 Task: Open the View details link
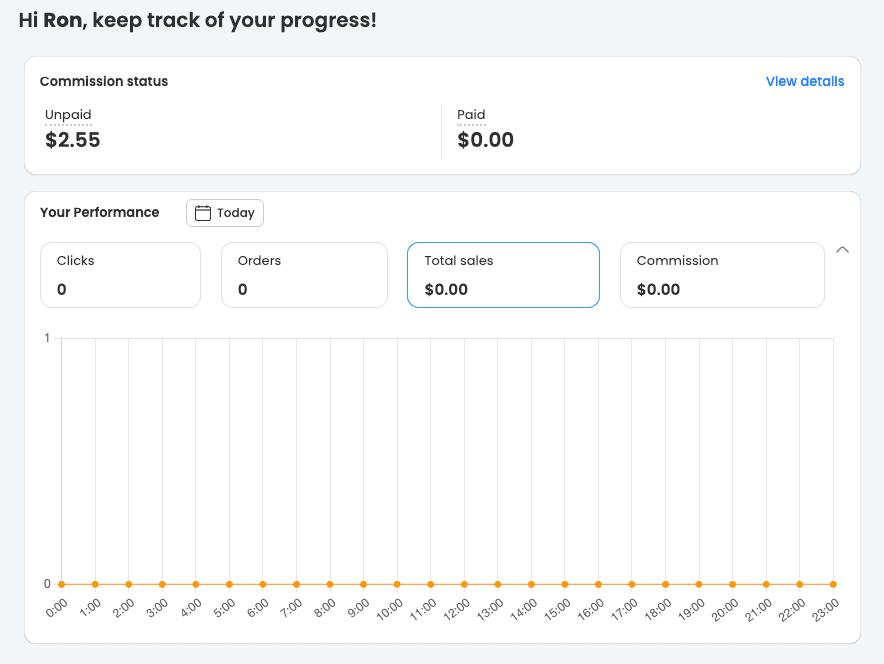pos(805,81)
